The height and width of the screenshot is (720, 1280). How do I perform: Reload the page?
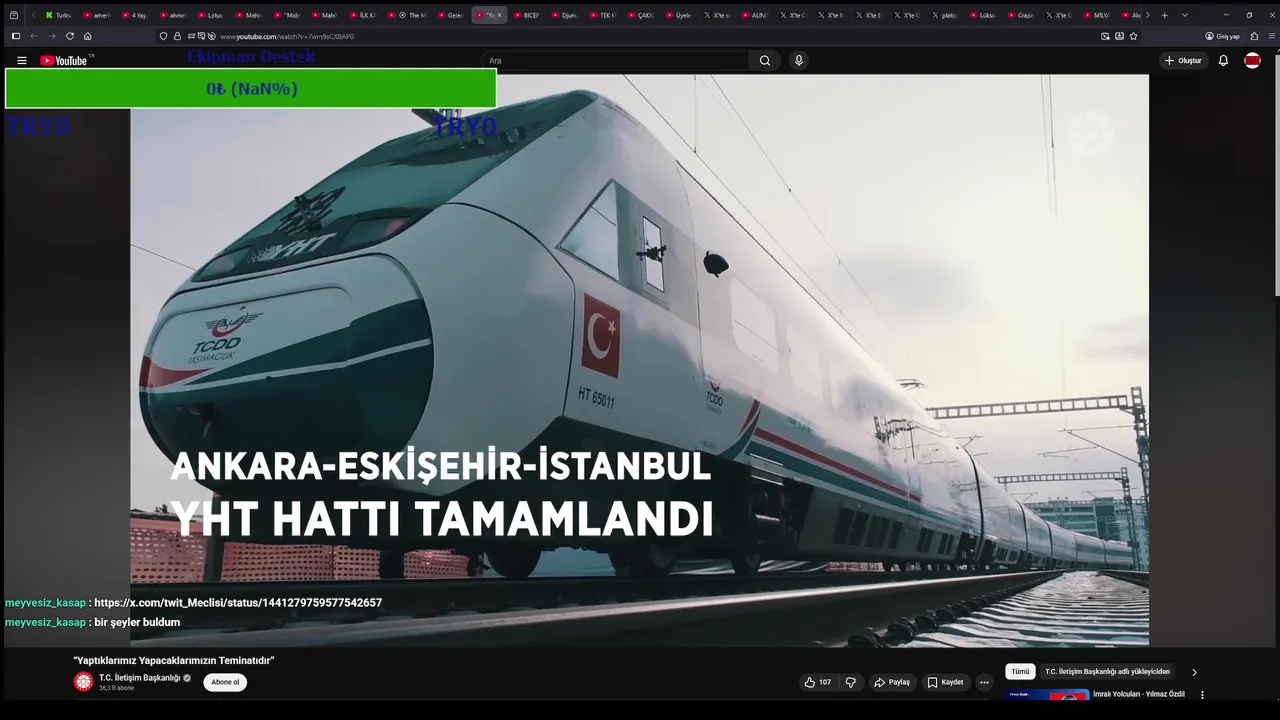click(x=70, y=36)
